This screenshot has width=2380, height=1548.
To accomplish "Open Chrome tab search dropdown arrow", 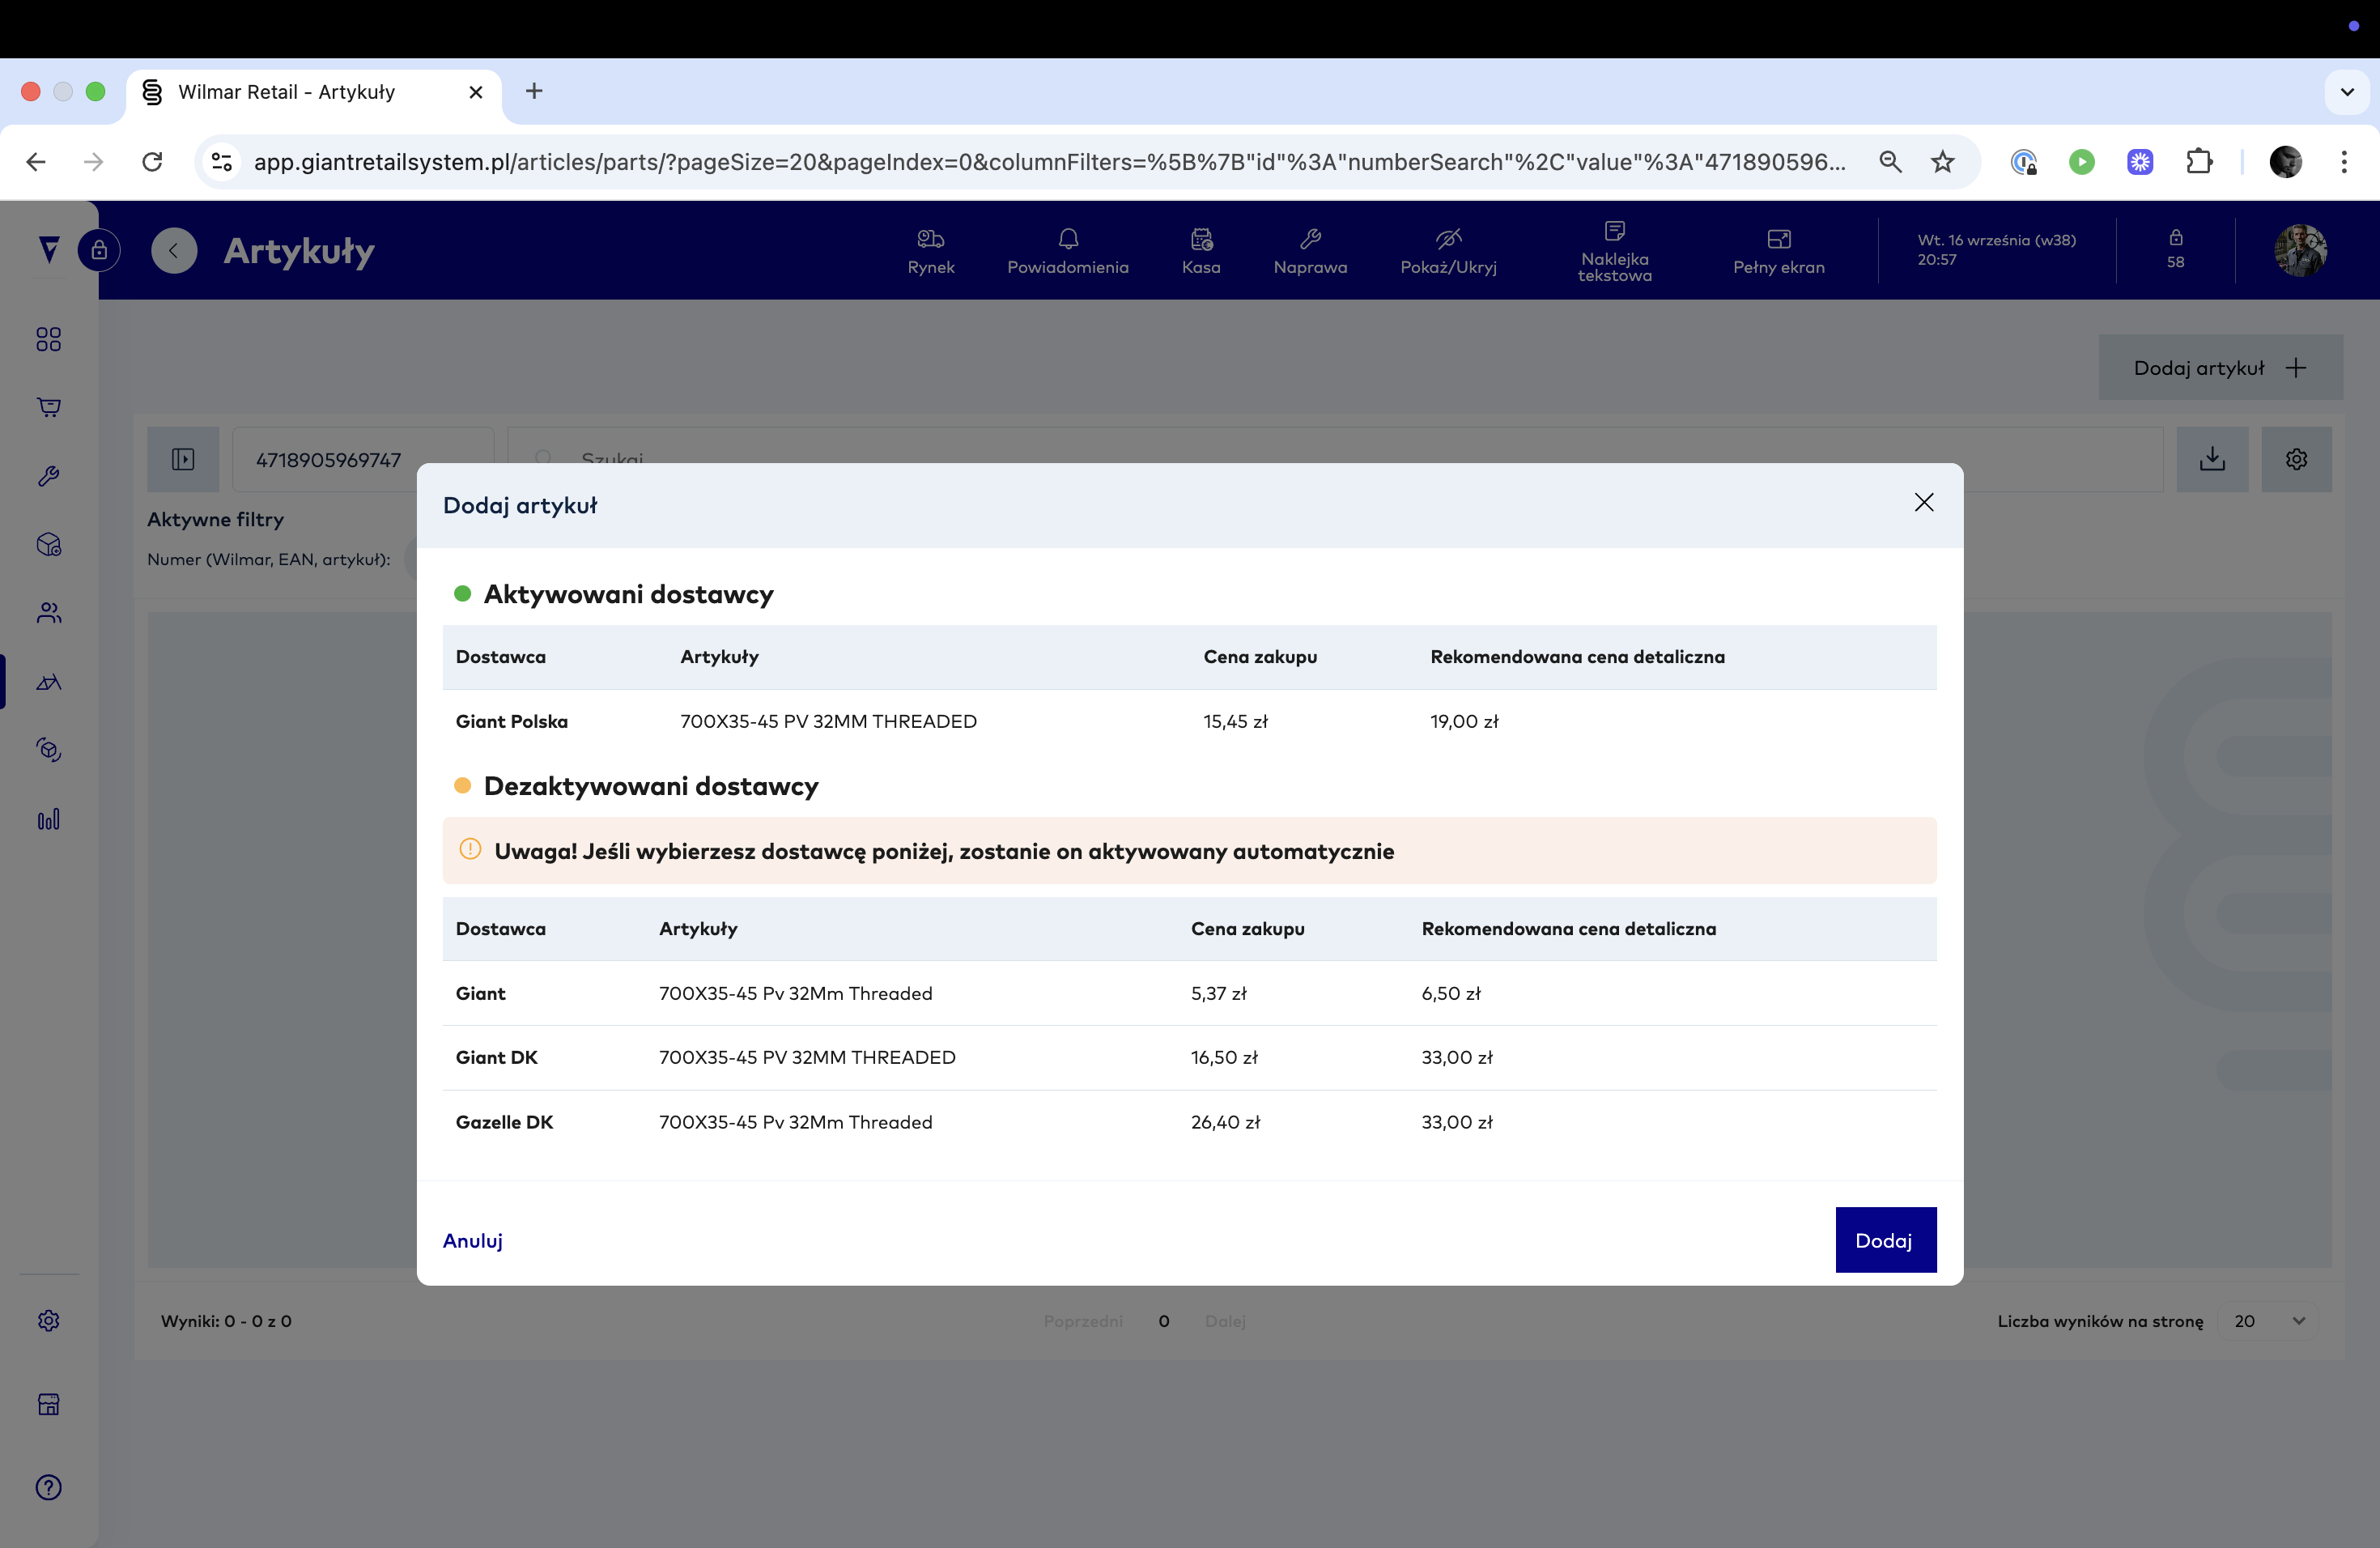I will [x=2346, y=92].
